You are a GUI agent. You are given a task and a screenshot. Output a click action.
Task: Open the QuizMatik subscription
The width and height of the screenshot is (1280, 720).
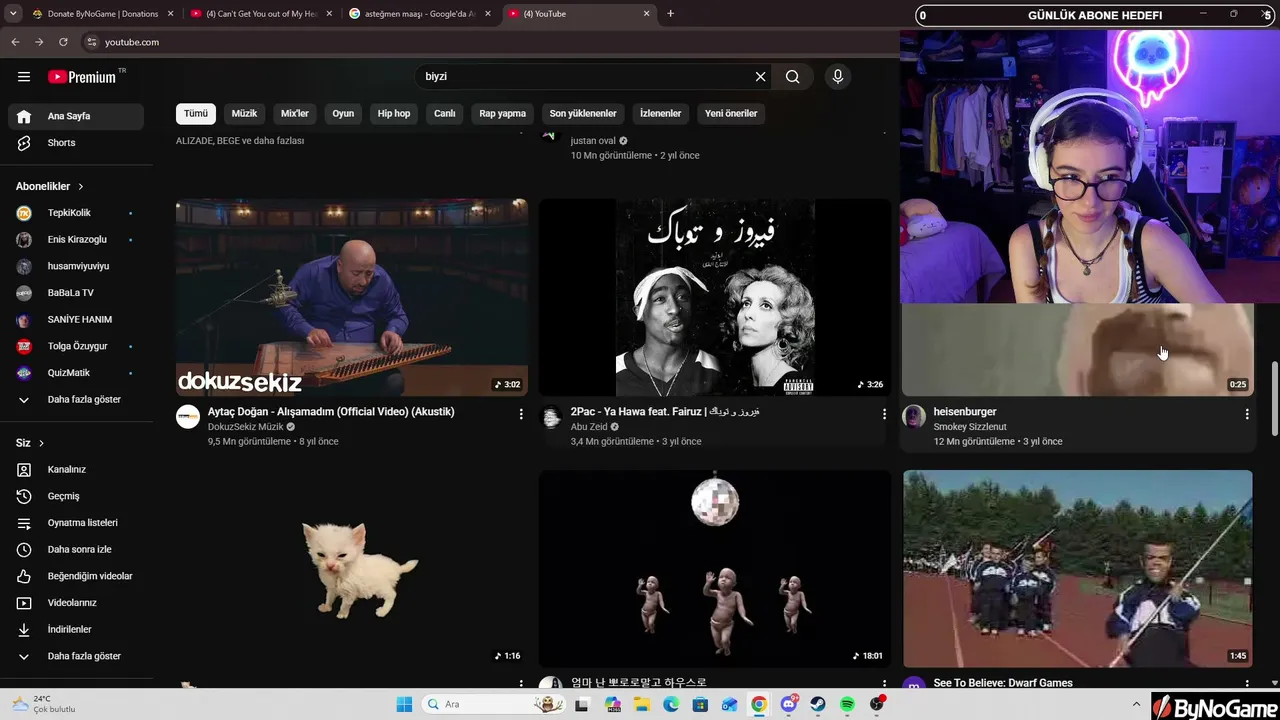pyautogui.click(x=76, y=373)
